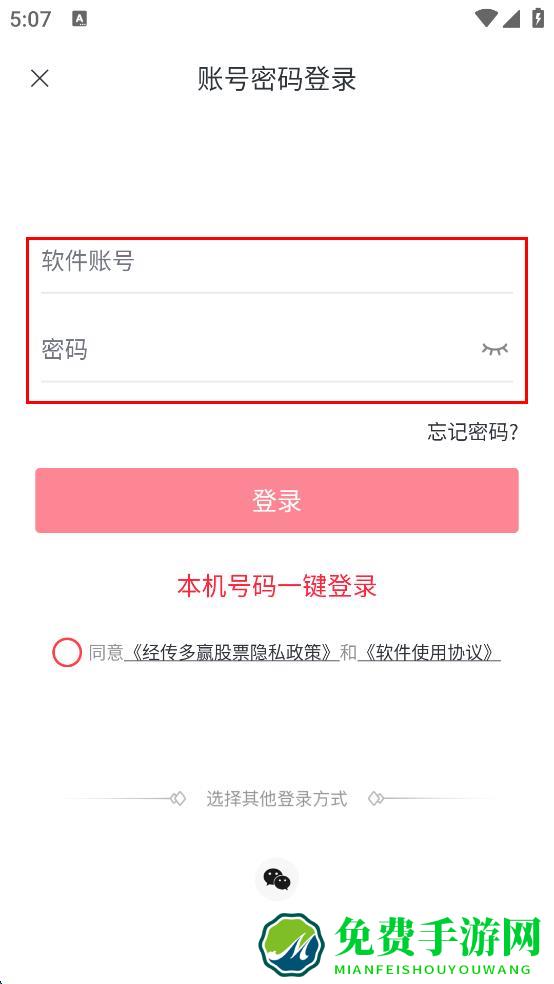Tap the cellular signal icon

coord(511,18)
